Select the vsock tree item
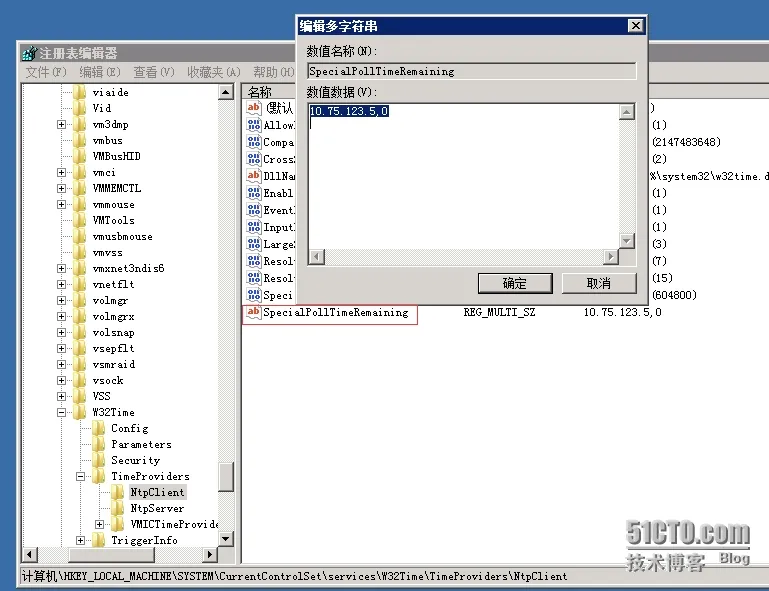Viewport: 769px width, 591px height. [x=108, y=380]
